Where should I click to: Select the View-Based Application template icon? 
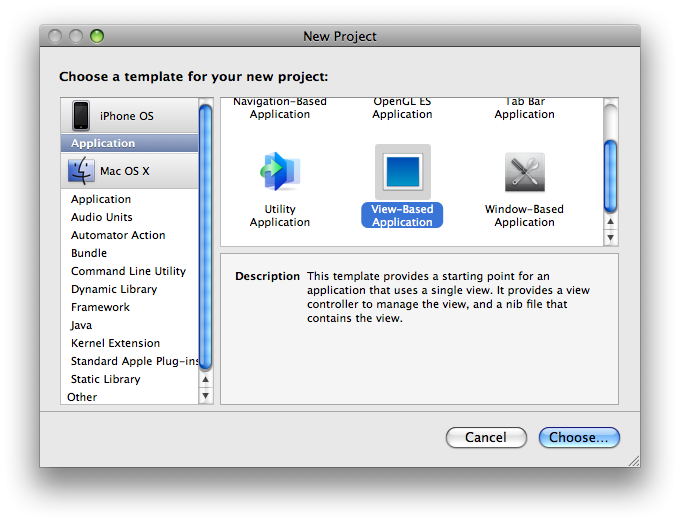pyautogui.click(x=403, y=172)
